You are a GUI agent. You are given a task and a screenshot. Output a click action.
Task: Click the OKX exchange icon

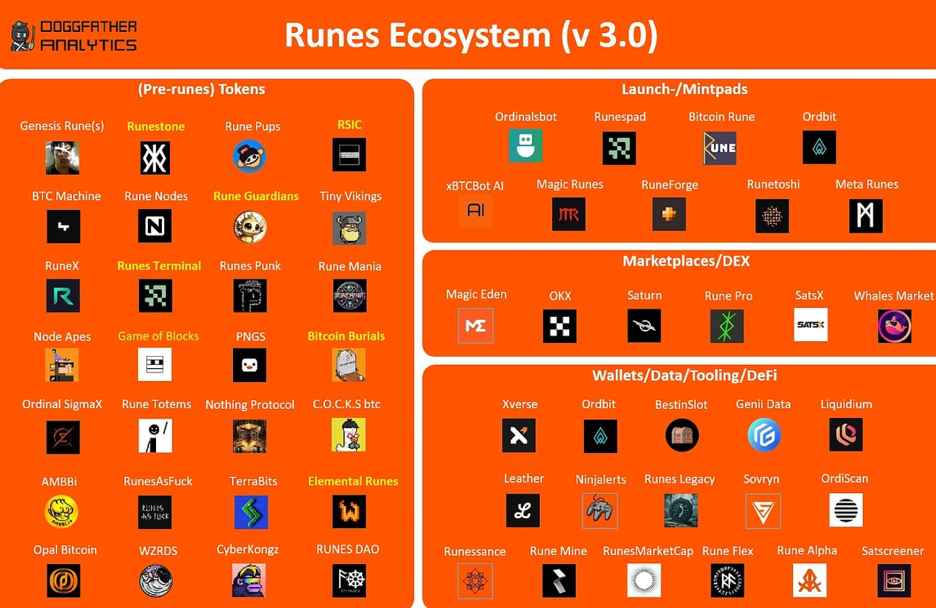point(559,325)
